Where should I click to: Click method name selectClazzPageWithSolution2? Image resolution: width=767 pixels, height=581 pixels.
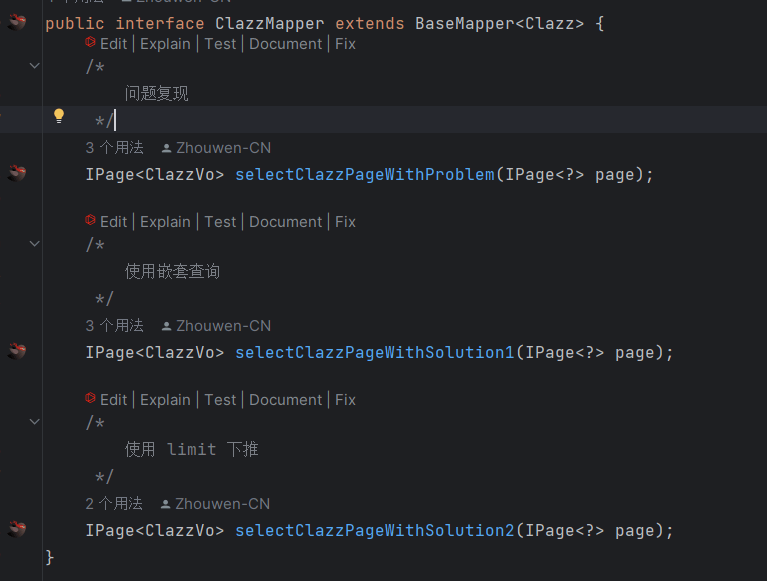(375, 531)
